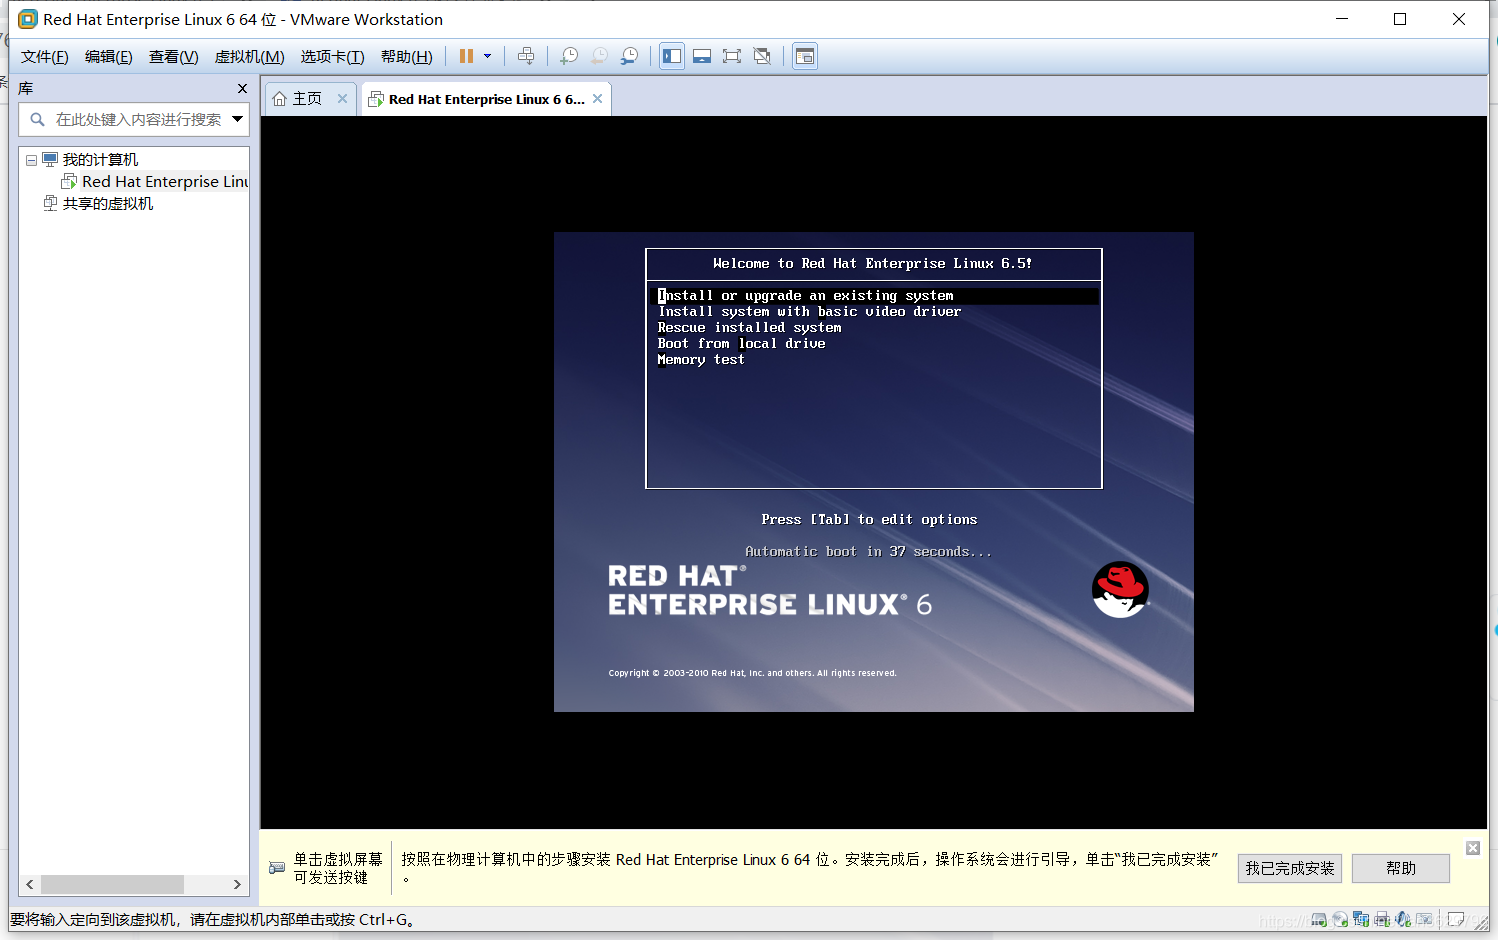Open the snapshot manager
This screenshot has height=940, width=1498.
pyautogui.click(x=629, y=56)
